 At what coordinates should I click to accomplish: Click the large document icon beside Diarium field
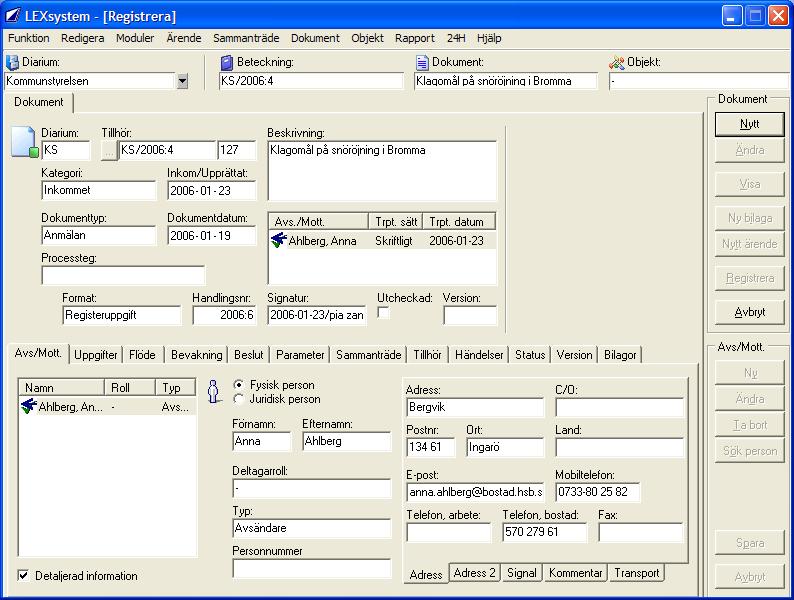25,142
